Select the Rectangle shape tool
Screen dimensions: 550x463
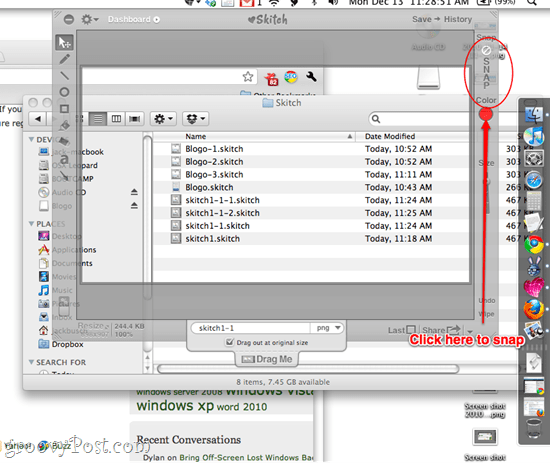click(x=64, y=109)
